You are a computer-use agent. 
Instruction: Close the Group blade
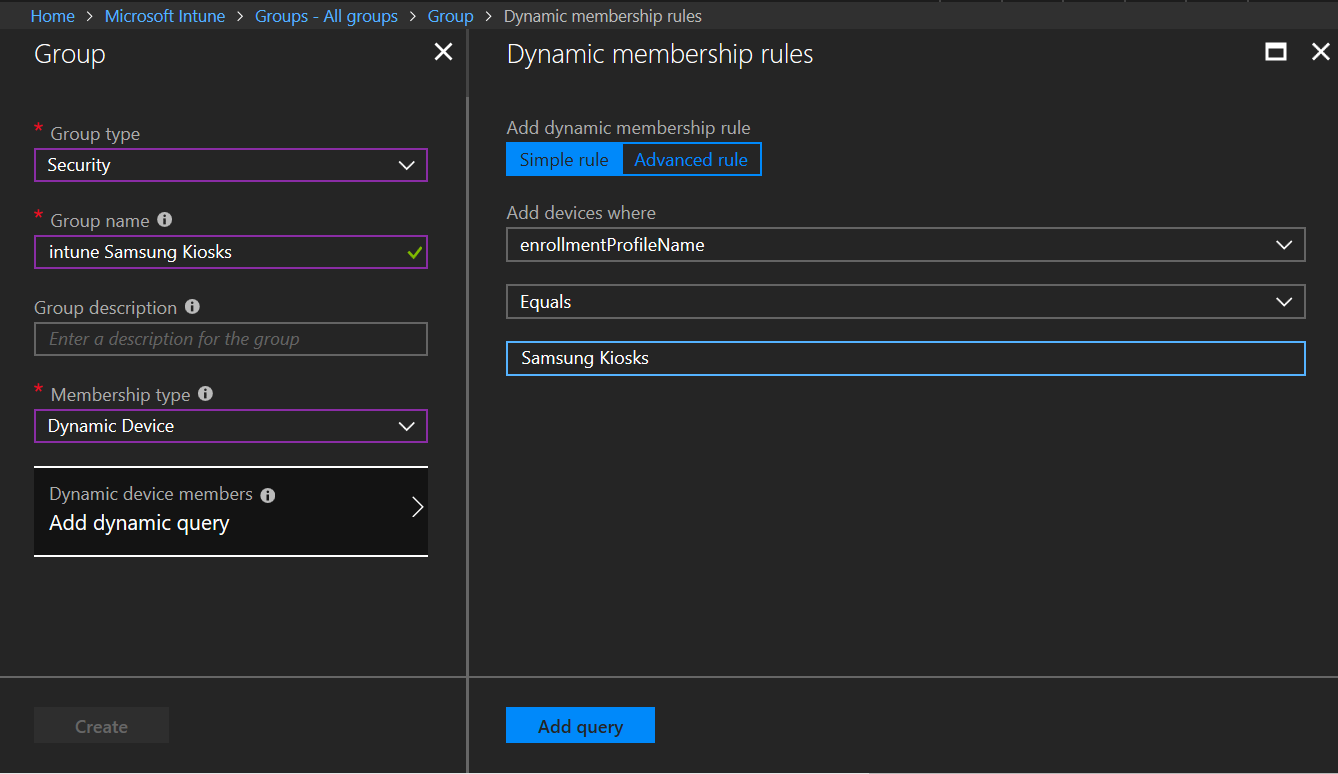coord(443,51)
